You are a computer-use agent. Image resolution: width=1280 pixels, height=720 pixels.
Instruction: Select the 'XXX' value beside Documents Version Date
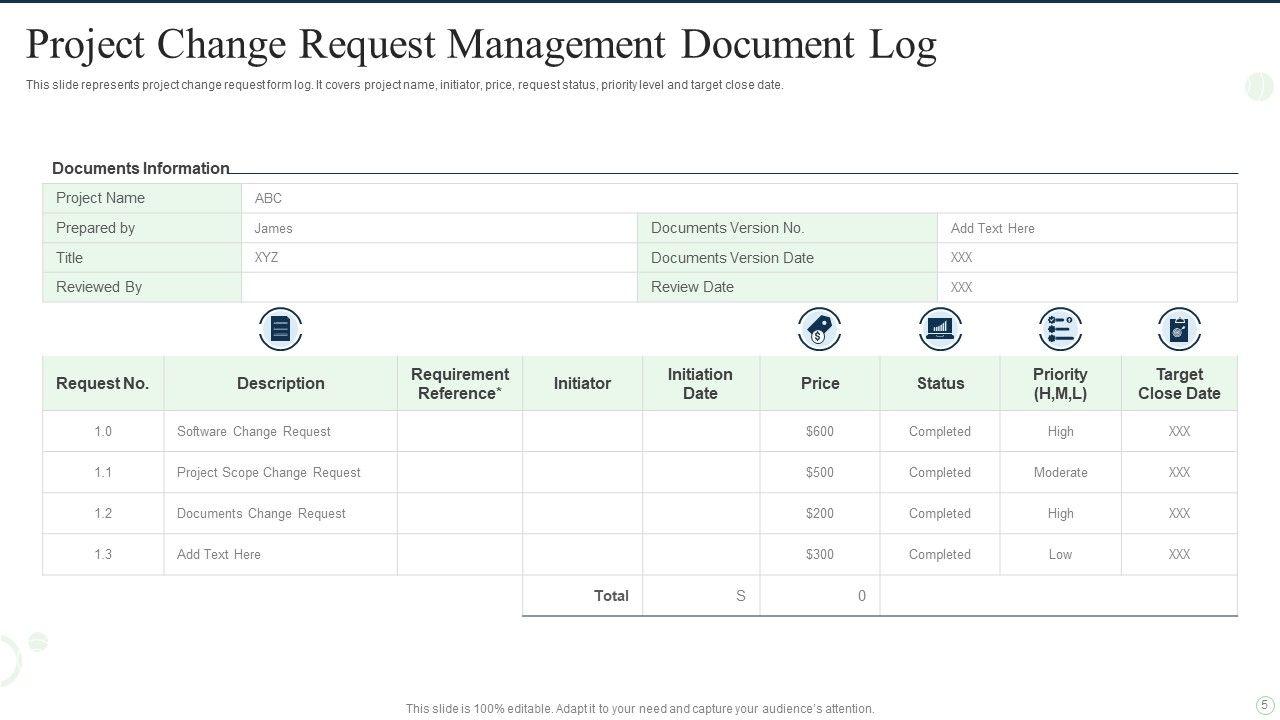click(x=962, y=257)
